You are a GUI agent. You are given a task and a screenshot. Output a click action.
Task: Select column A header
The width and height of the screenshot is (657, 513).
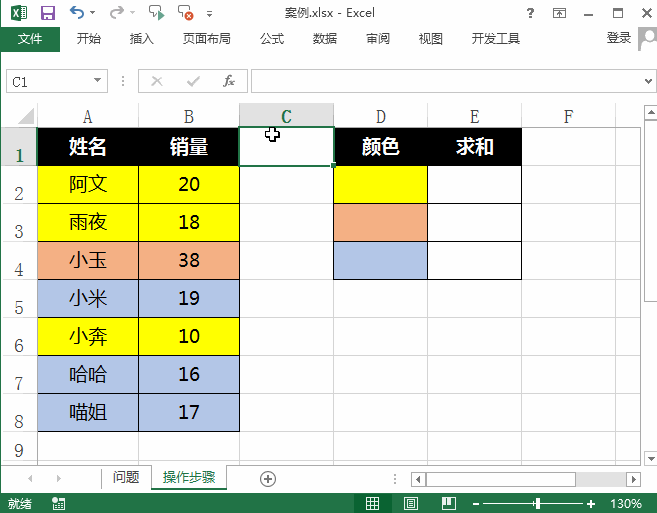(88, 116)
